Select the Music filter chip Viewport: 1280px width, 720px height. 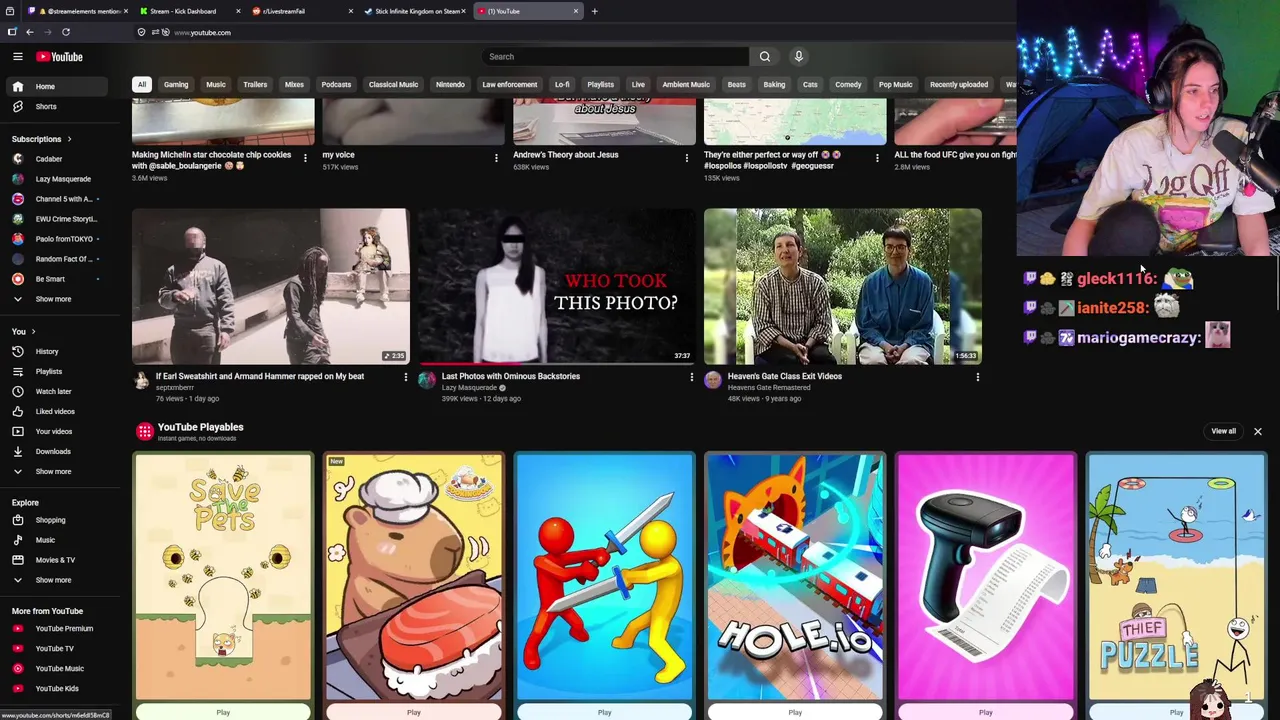click(x=216, y=85)
